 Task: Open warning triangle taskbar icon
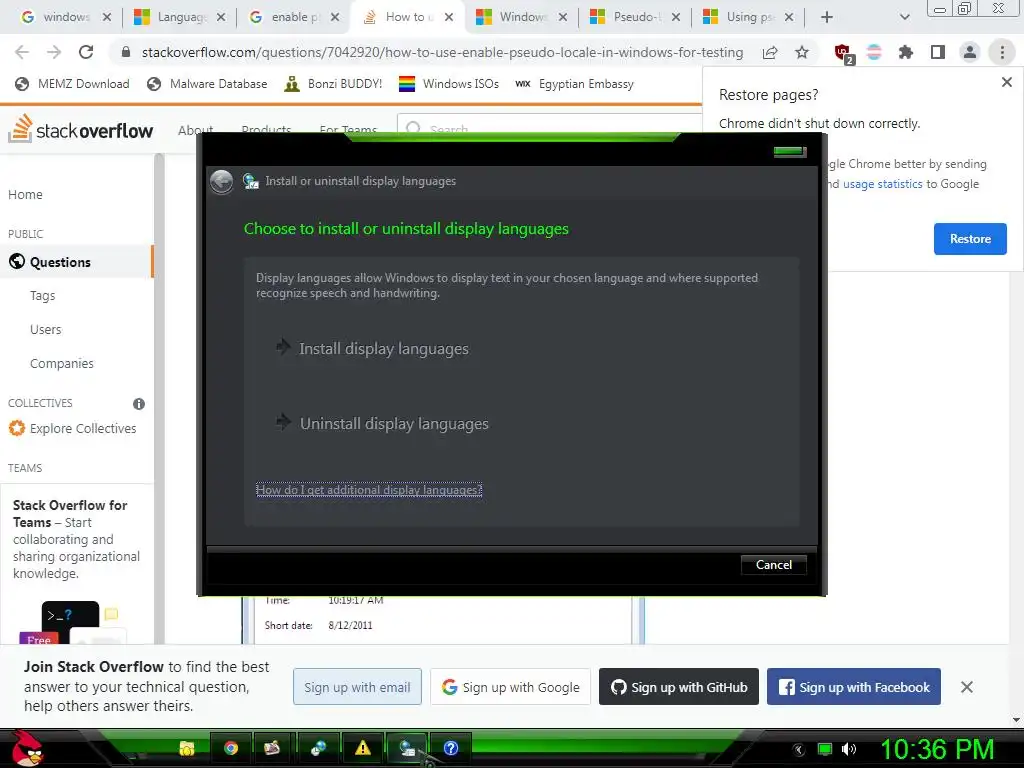click(362, 748)
